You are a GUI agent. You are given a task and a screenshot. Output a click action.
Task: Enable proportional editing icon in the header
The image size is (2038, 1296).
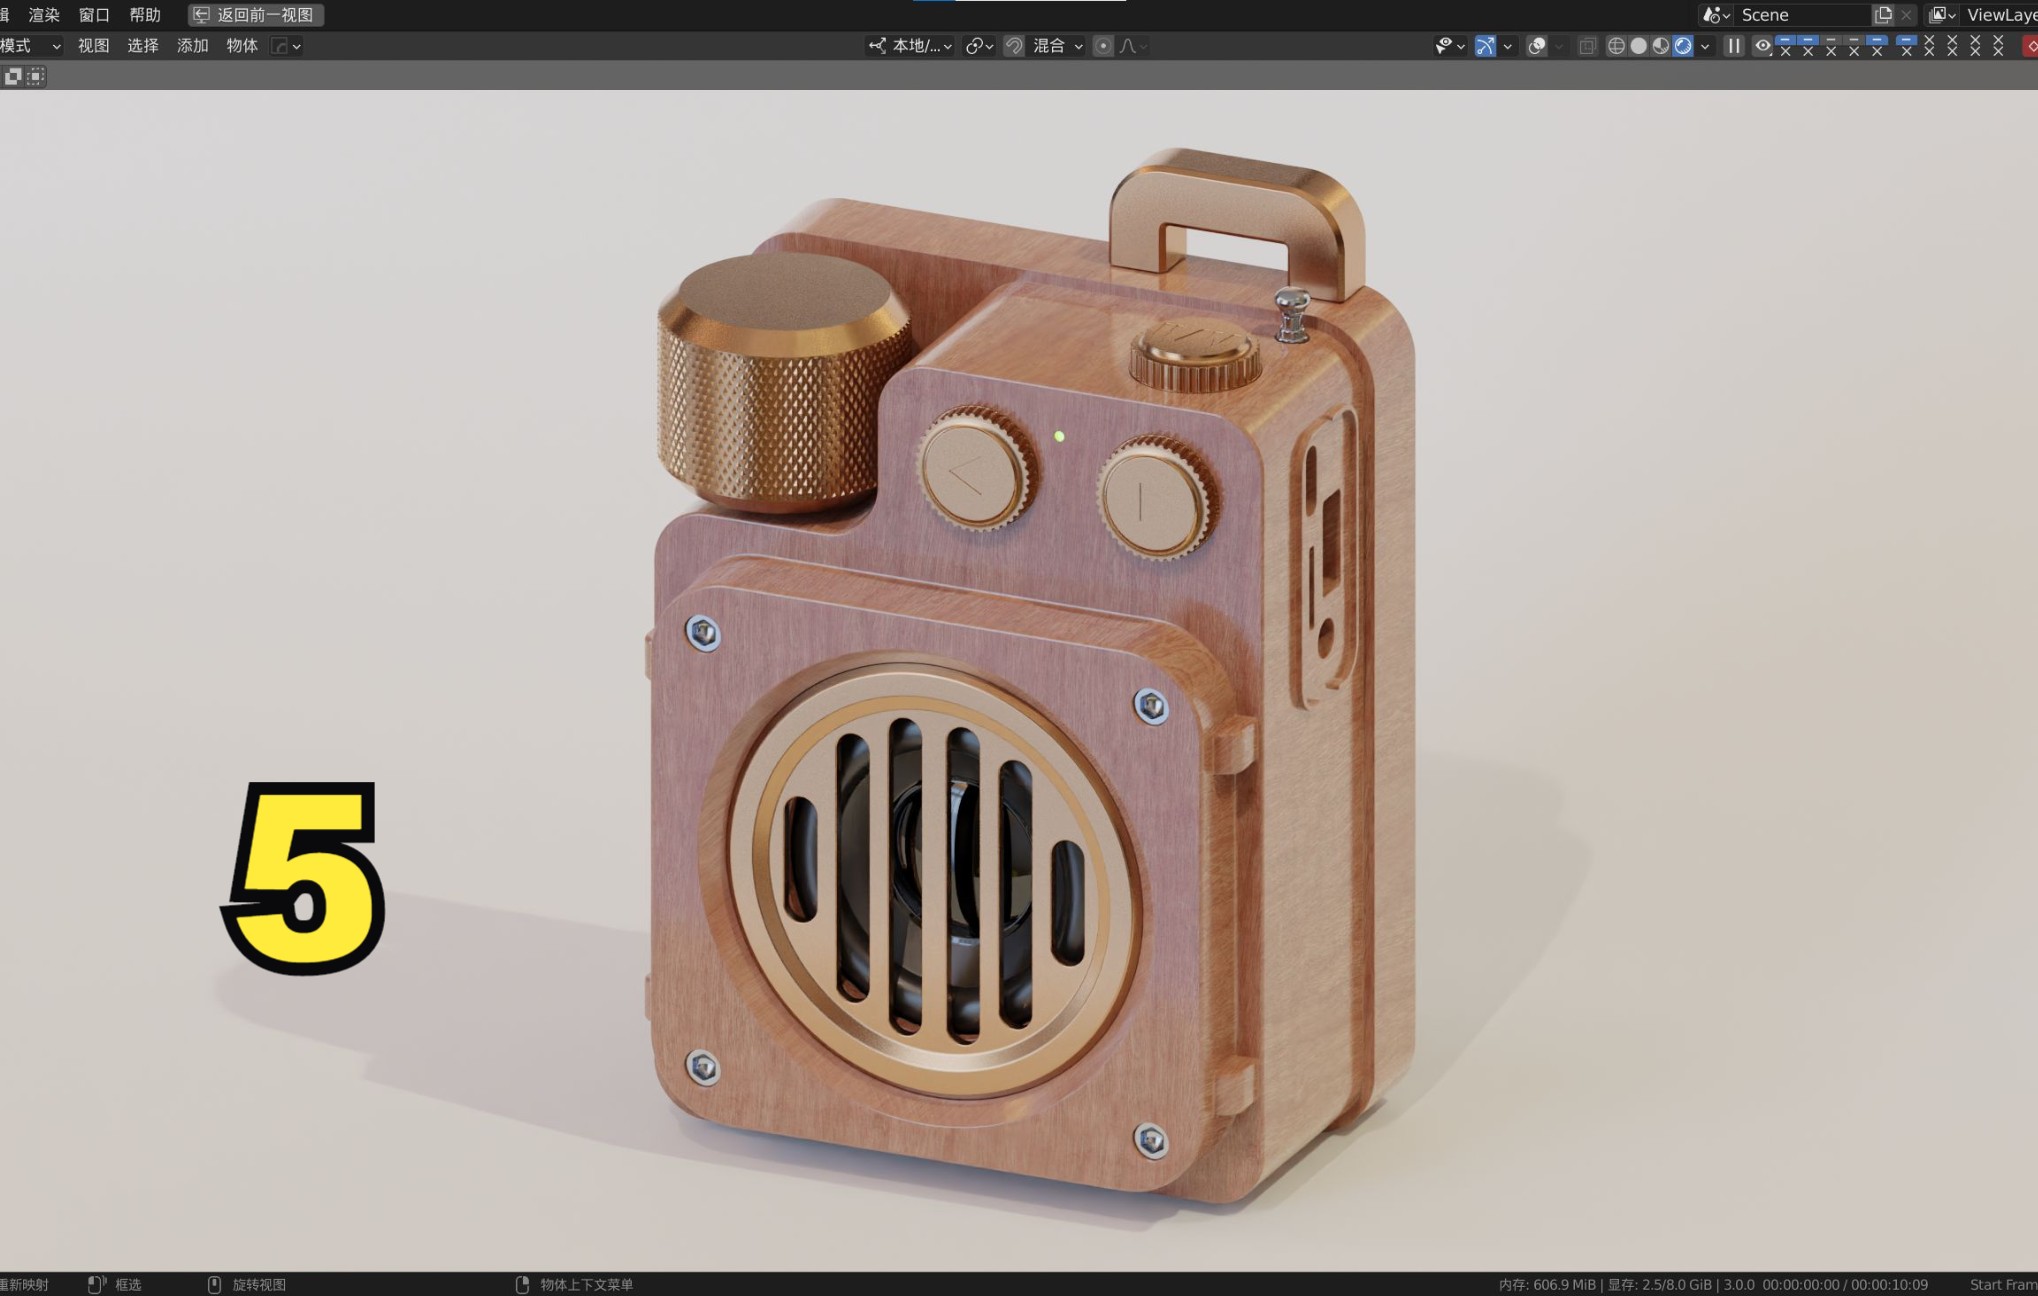point(1101,46)
